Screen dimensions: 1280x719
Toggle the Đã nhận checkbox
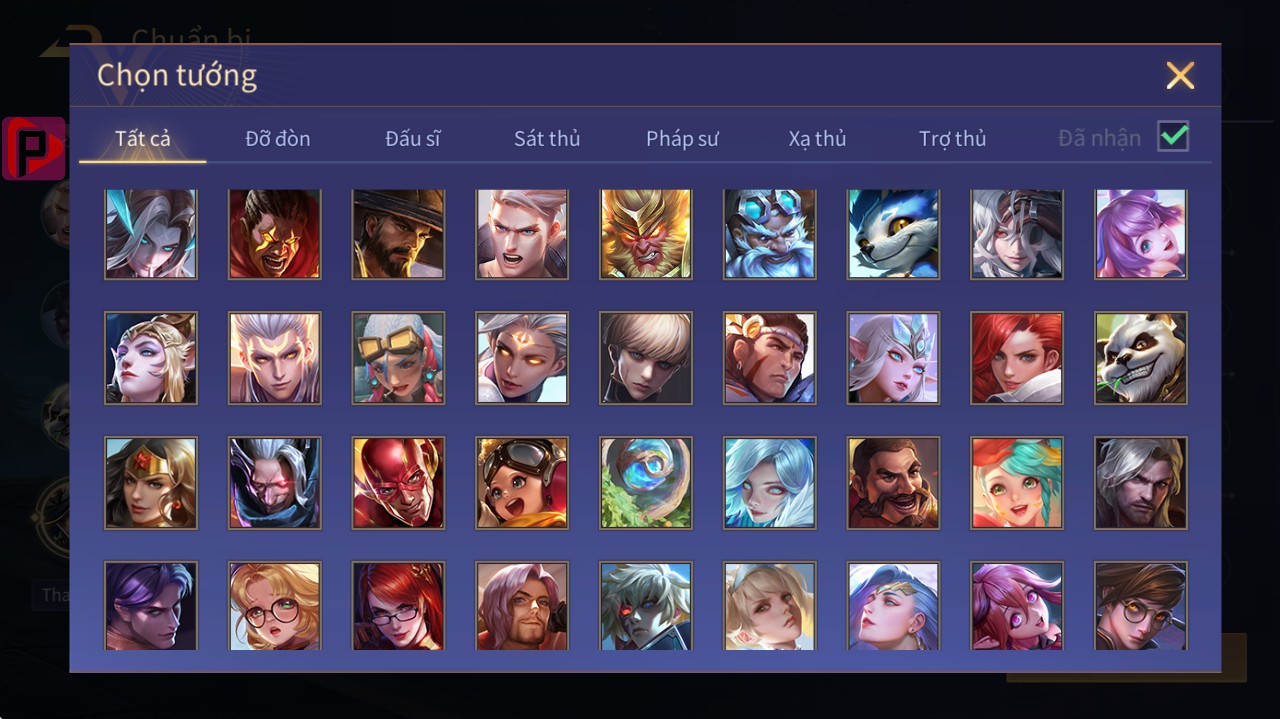[x=1173, y=136]
